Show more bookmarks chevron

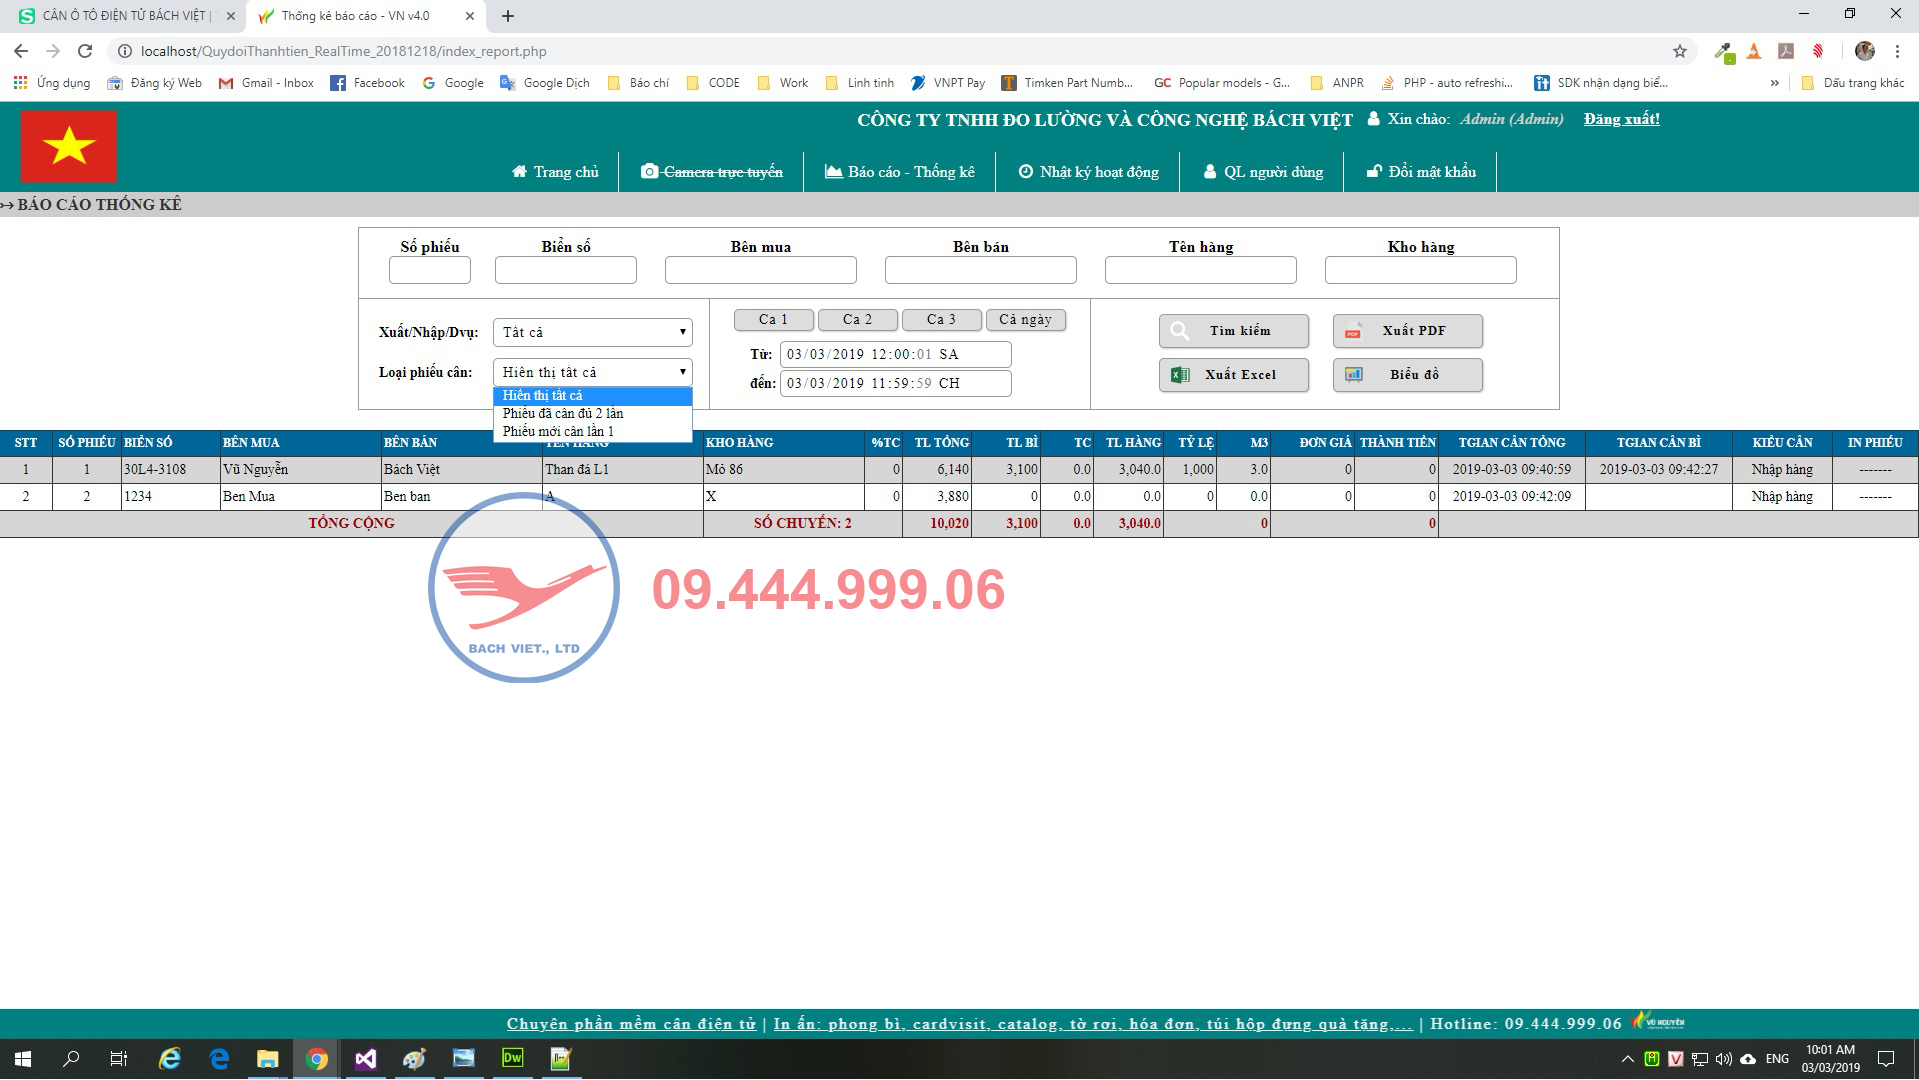[1775, 83]
